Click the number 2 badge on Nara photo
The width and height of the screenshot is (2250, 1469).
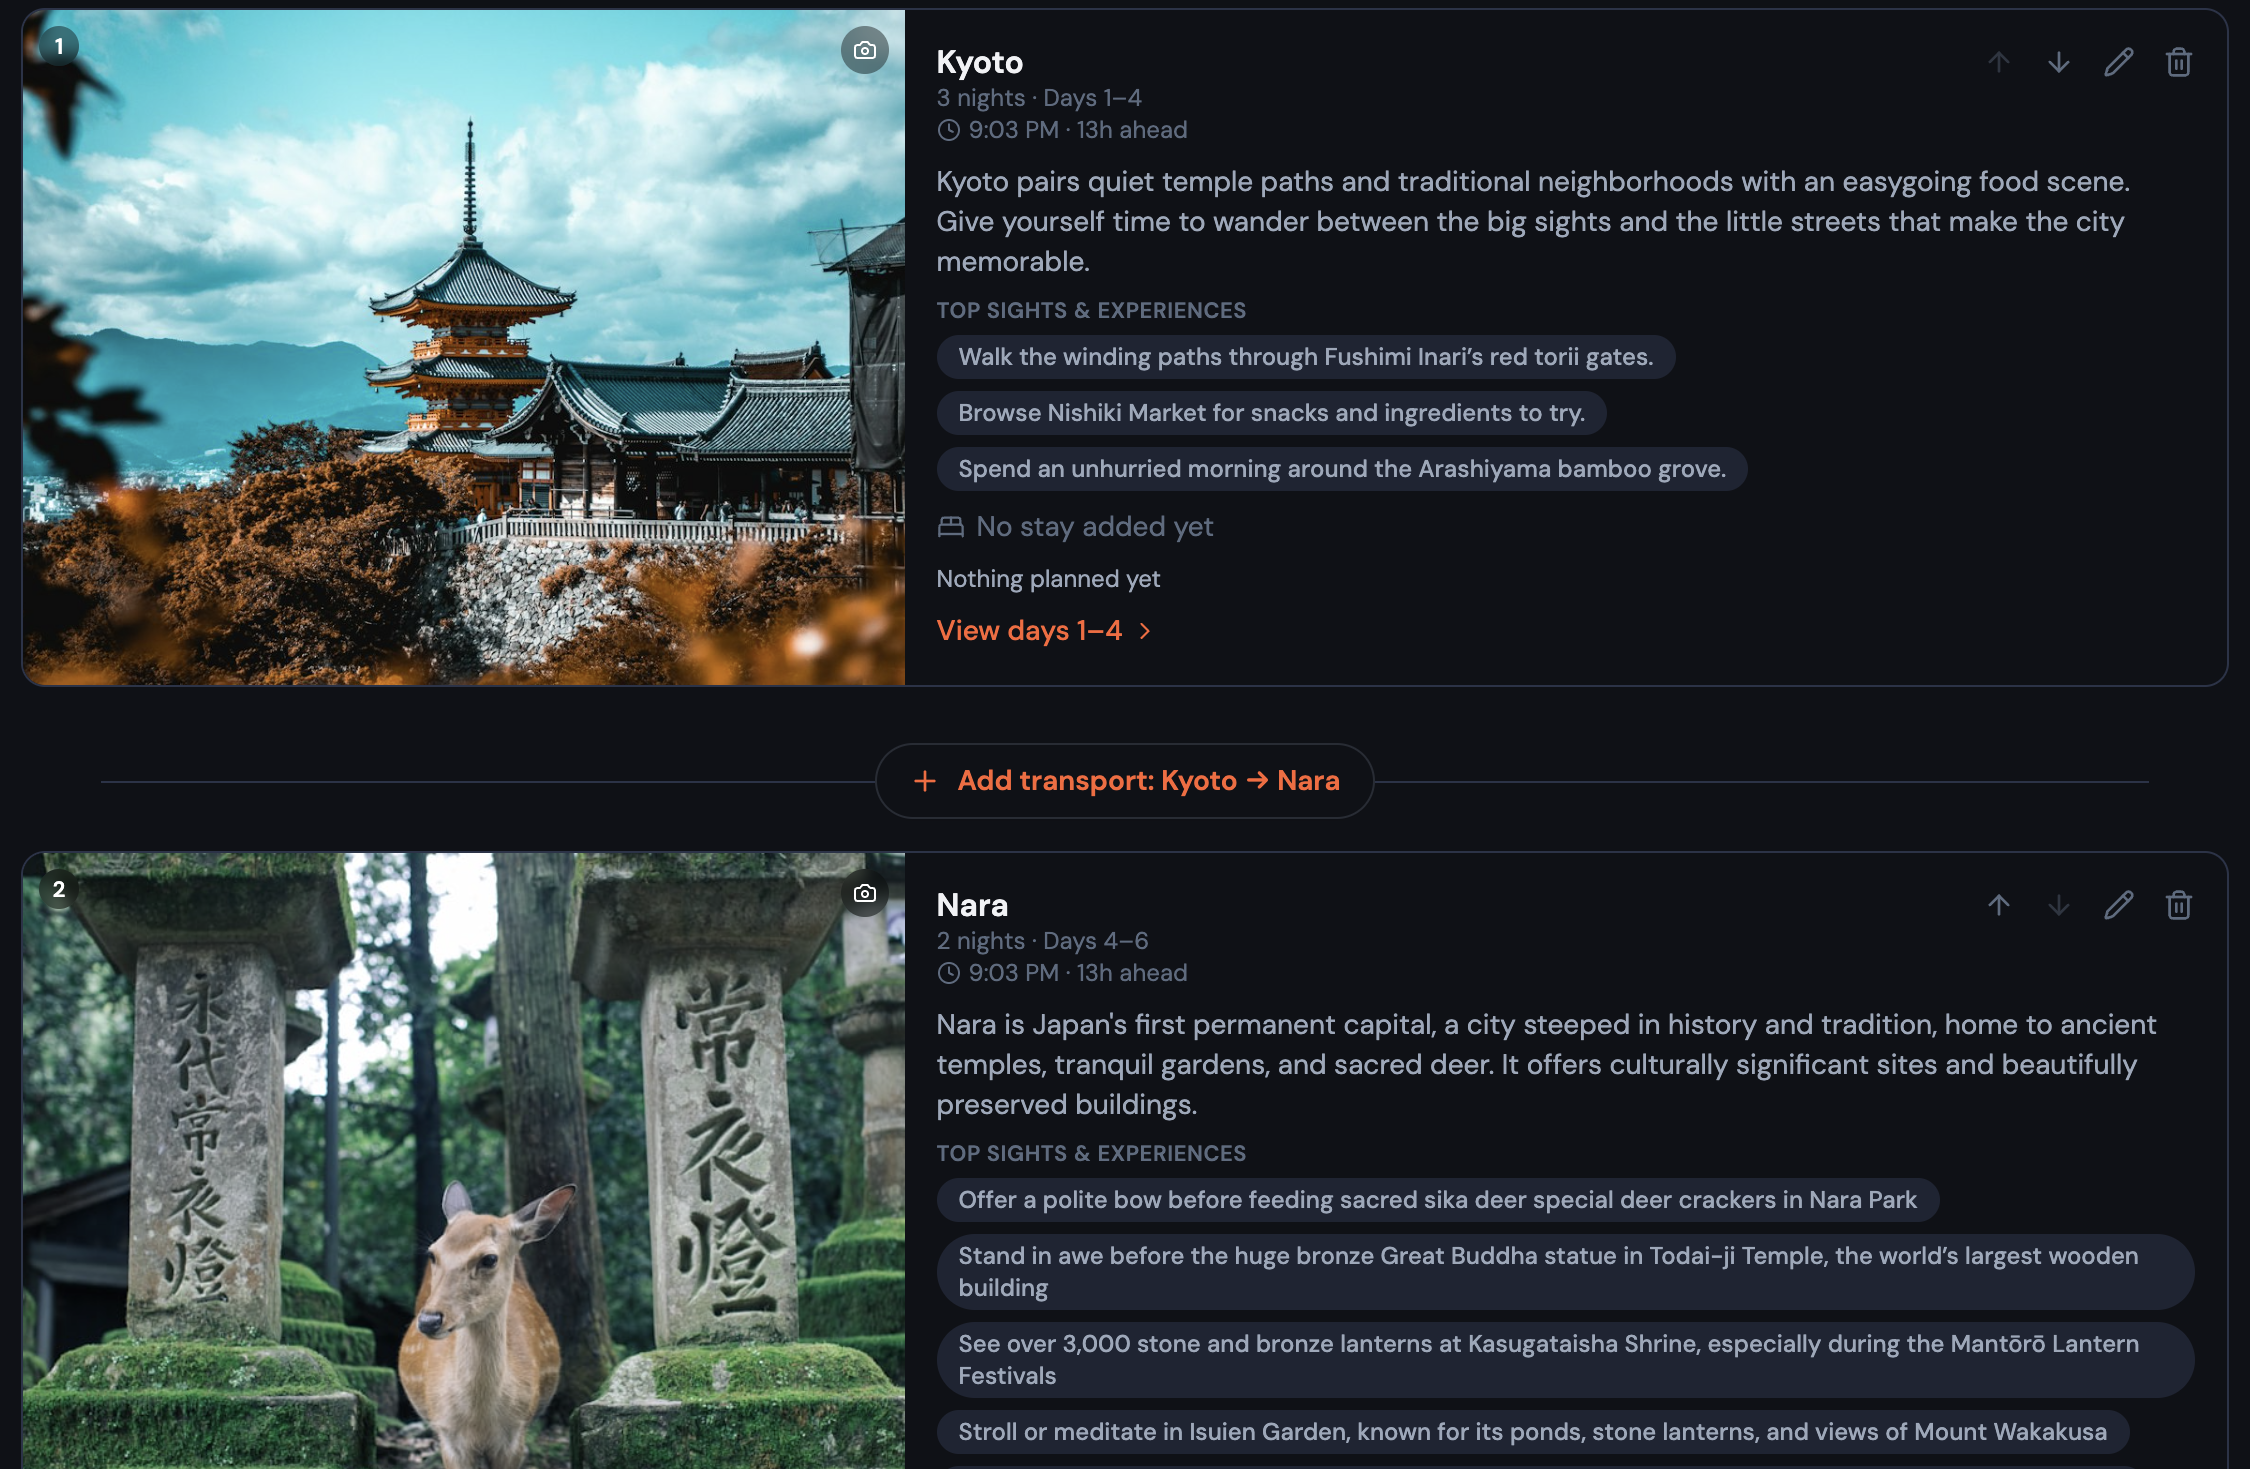point(59,889)
